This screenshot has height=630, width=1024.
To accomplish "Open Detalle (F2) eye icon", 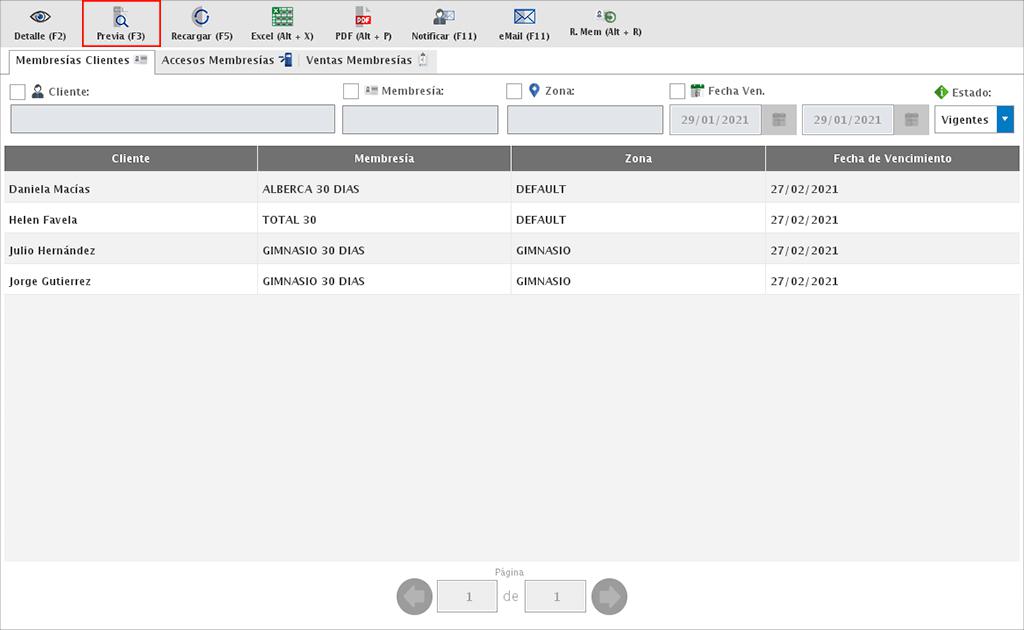I will pyautogui.click(x=40, y=18).
